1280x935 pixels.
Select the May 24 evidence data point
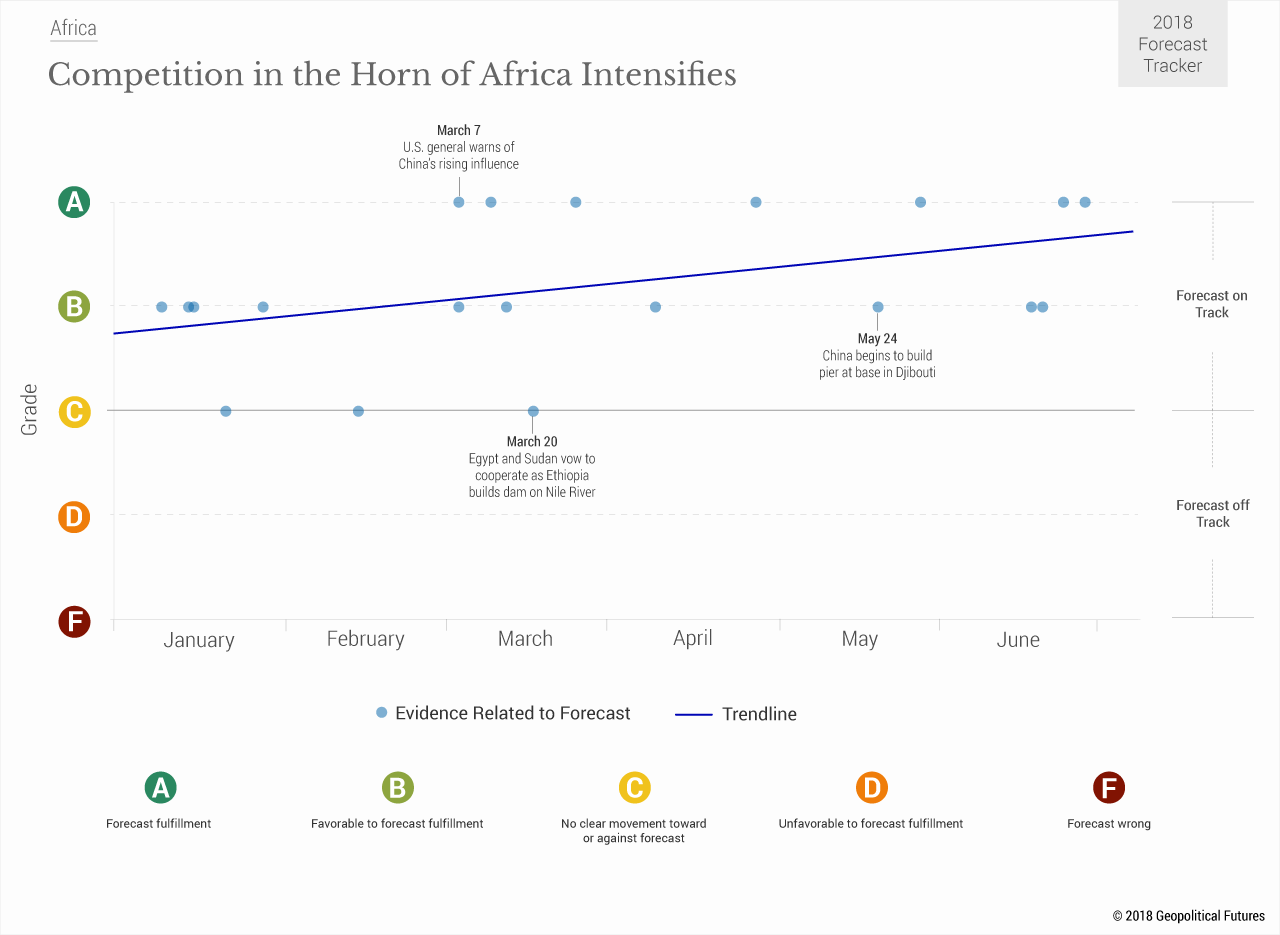click(878, 307)
